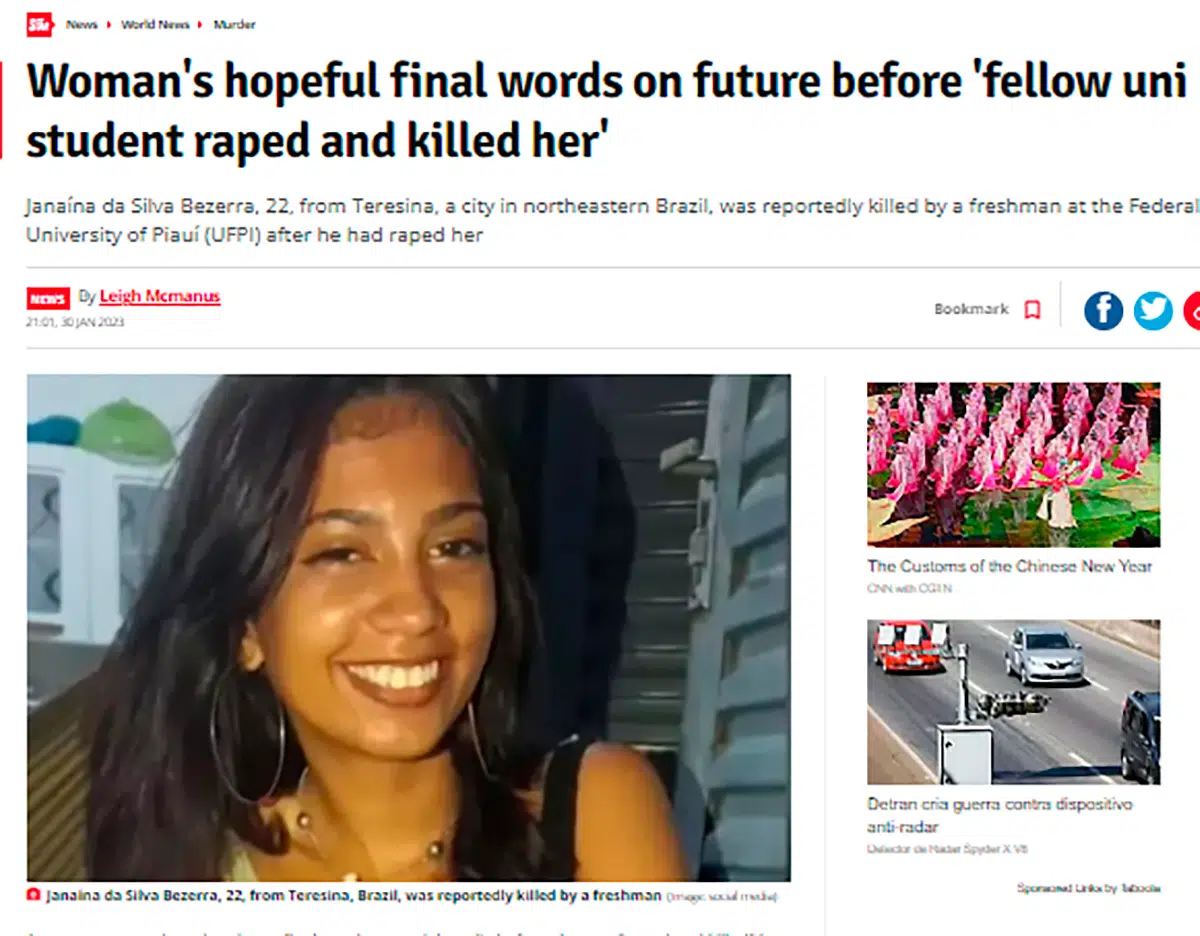The width and height of the screenshot is (1200, 936).
Task: Click the Daily Star logo icon
Action: (x=39, y=24)
